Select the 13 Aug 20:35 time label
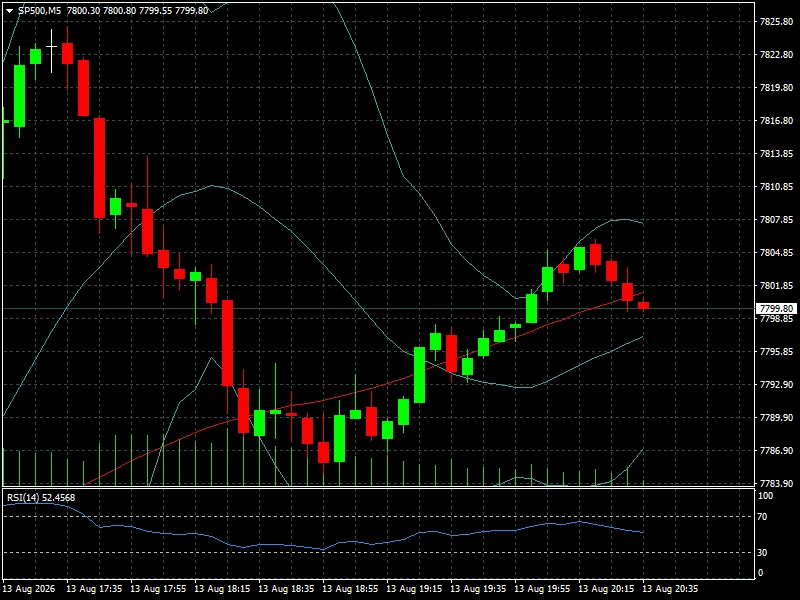The height and width of the screenshot is (600, 800). pyautogui.click(x=670, y=588)
